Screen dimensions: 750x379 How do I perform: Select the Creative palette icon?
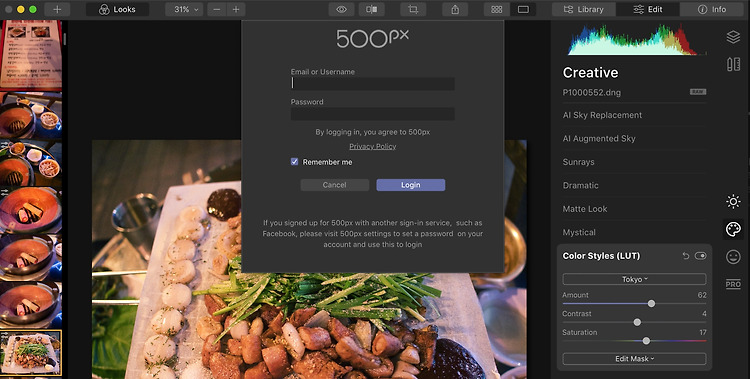tap(733, 229)
